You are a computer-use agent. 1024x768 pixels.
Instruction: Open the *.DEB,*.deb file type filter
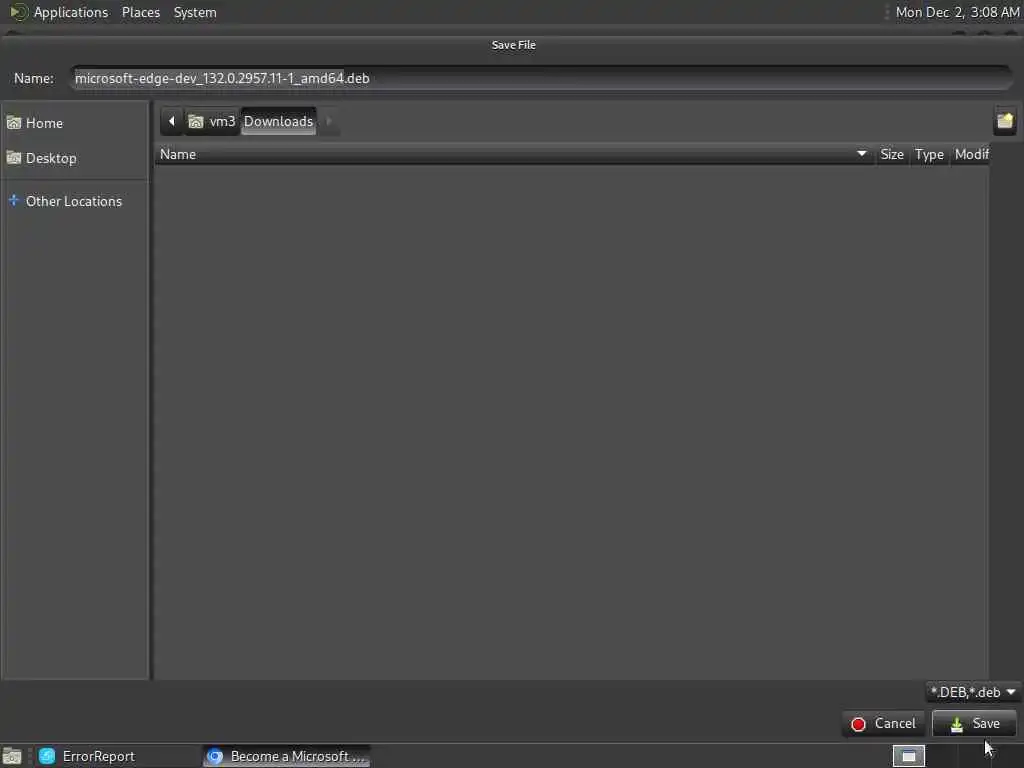pyautogui.click(x=973, y=692)
